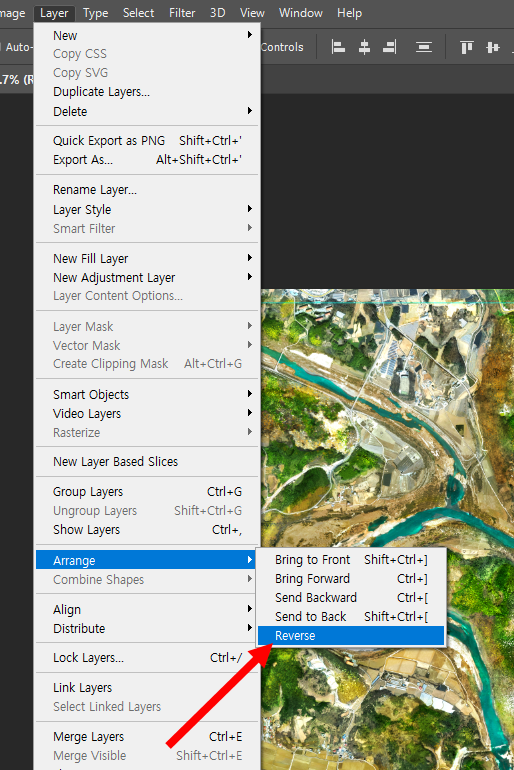Click the Align vertical centers icon

[492, 47]
